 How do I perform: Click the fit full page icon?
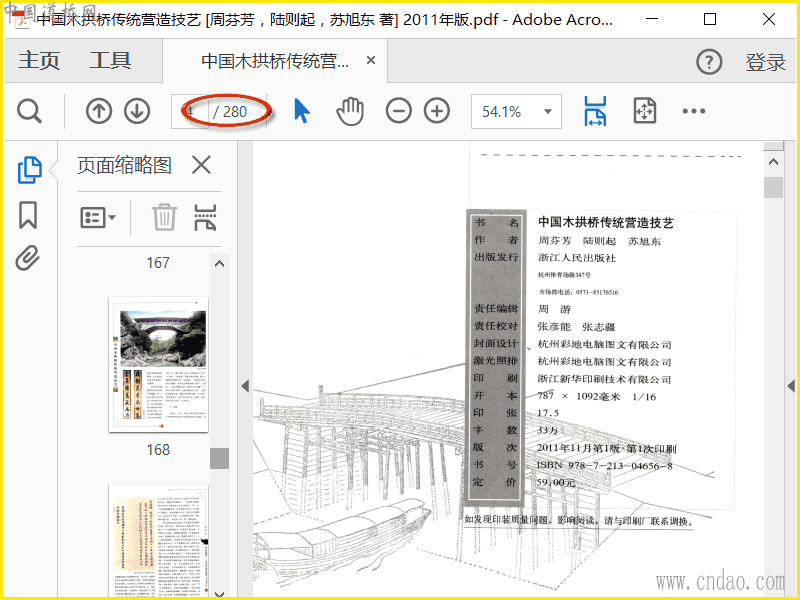tap(644, 111)
